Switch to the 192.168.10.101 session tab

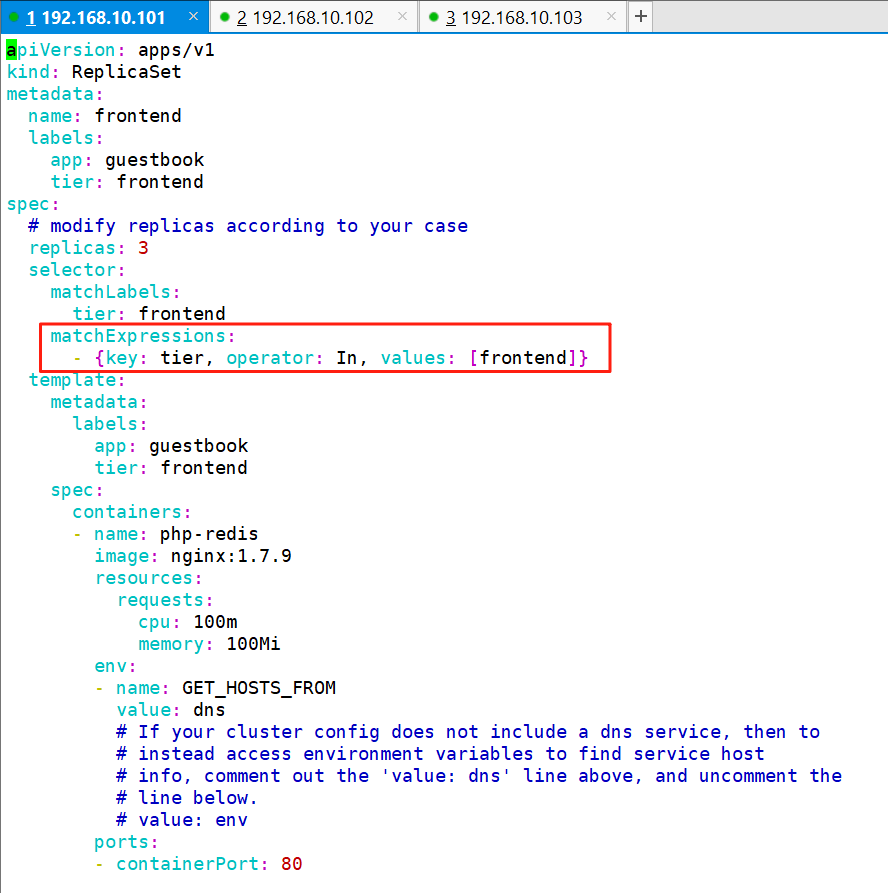coord(103,17)
